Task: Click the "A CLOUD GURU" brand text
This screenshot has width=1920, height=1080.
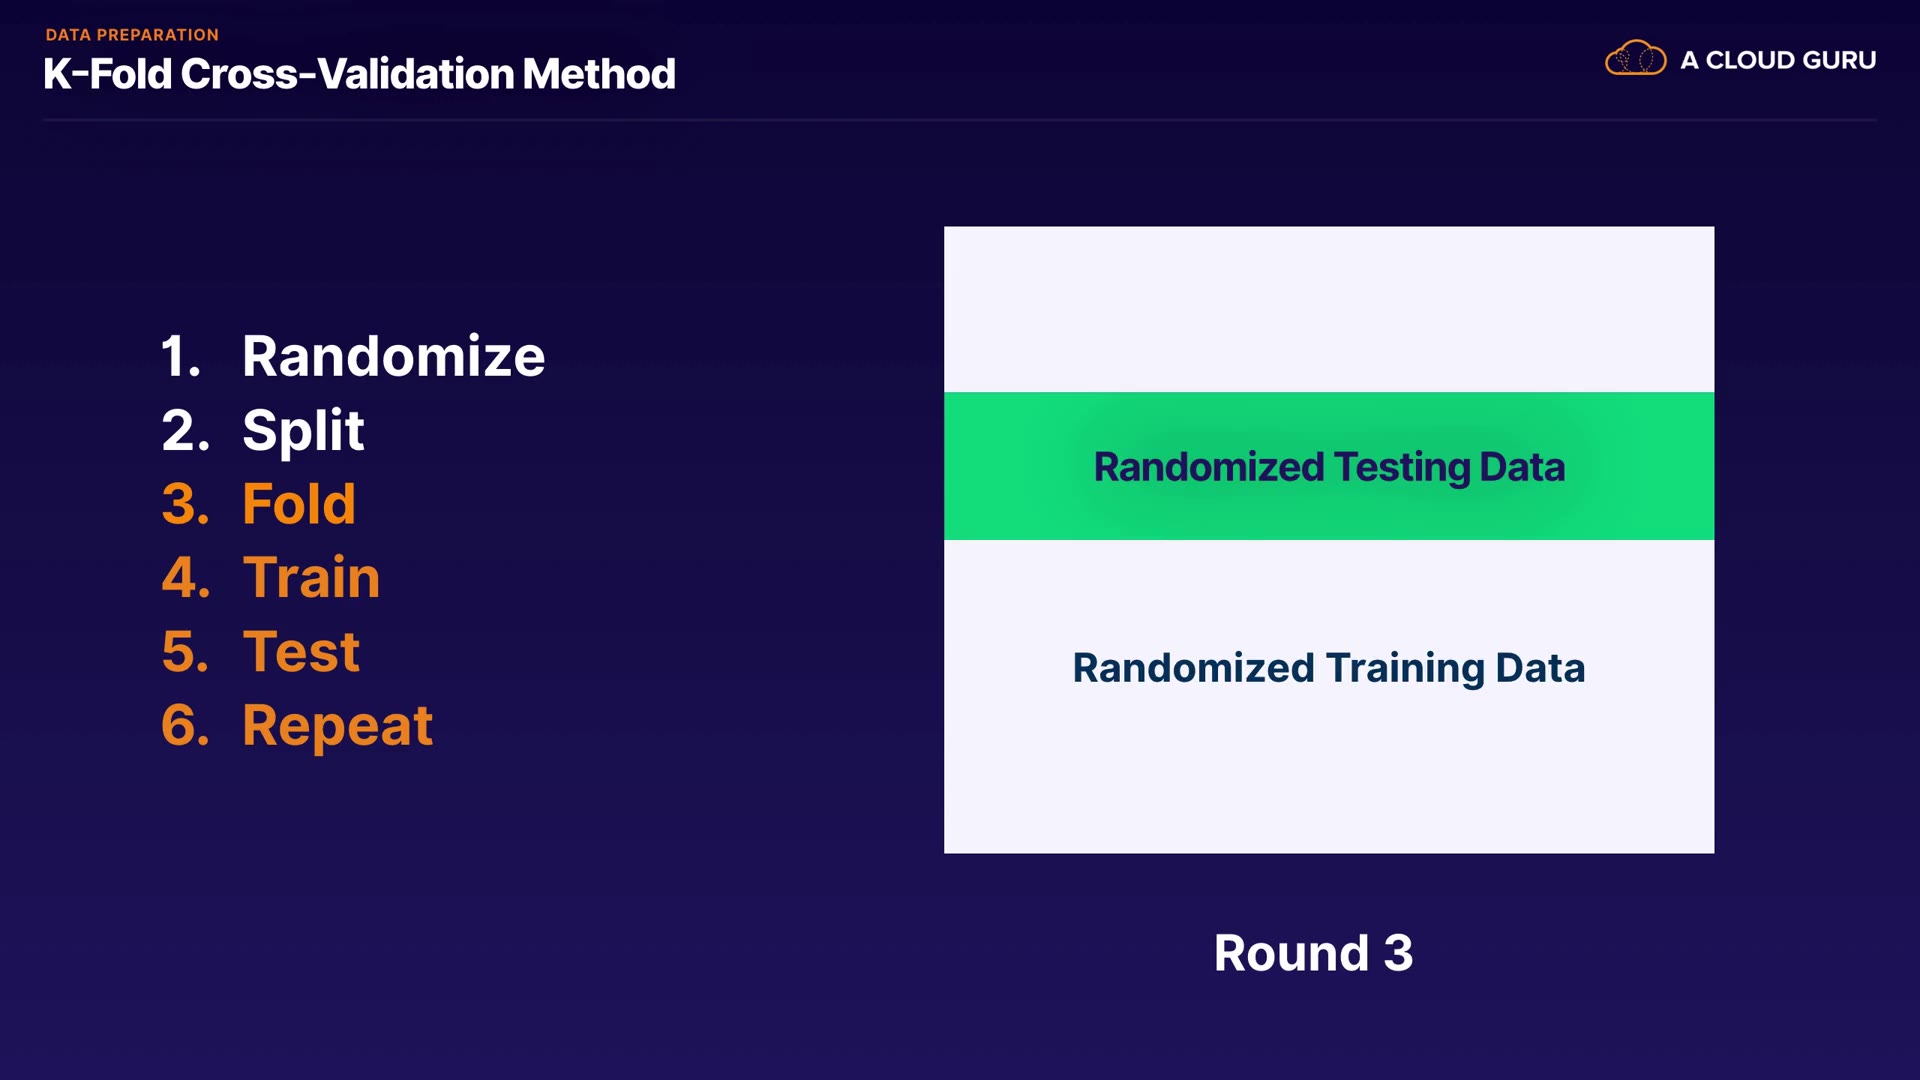Action: tap(1778, 60)
